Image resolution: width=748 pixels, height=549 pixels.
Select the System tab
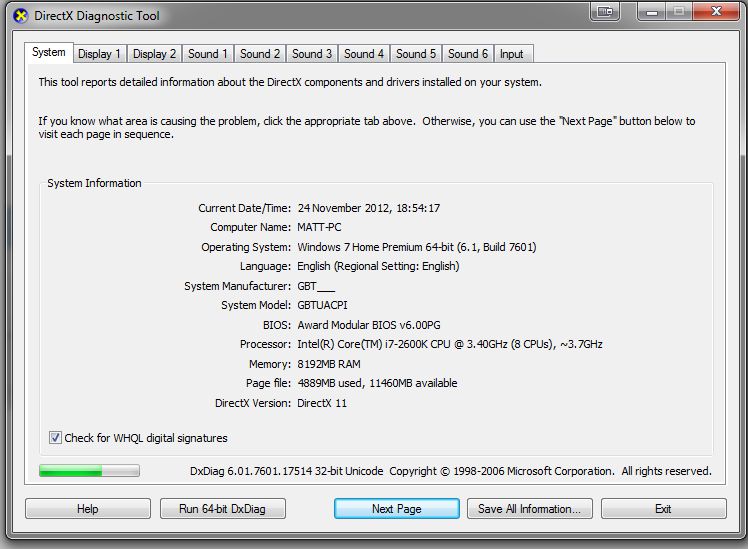coord(48,52)
